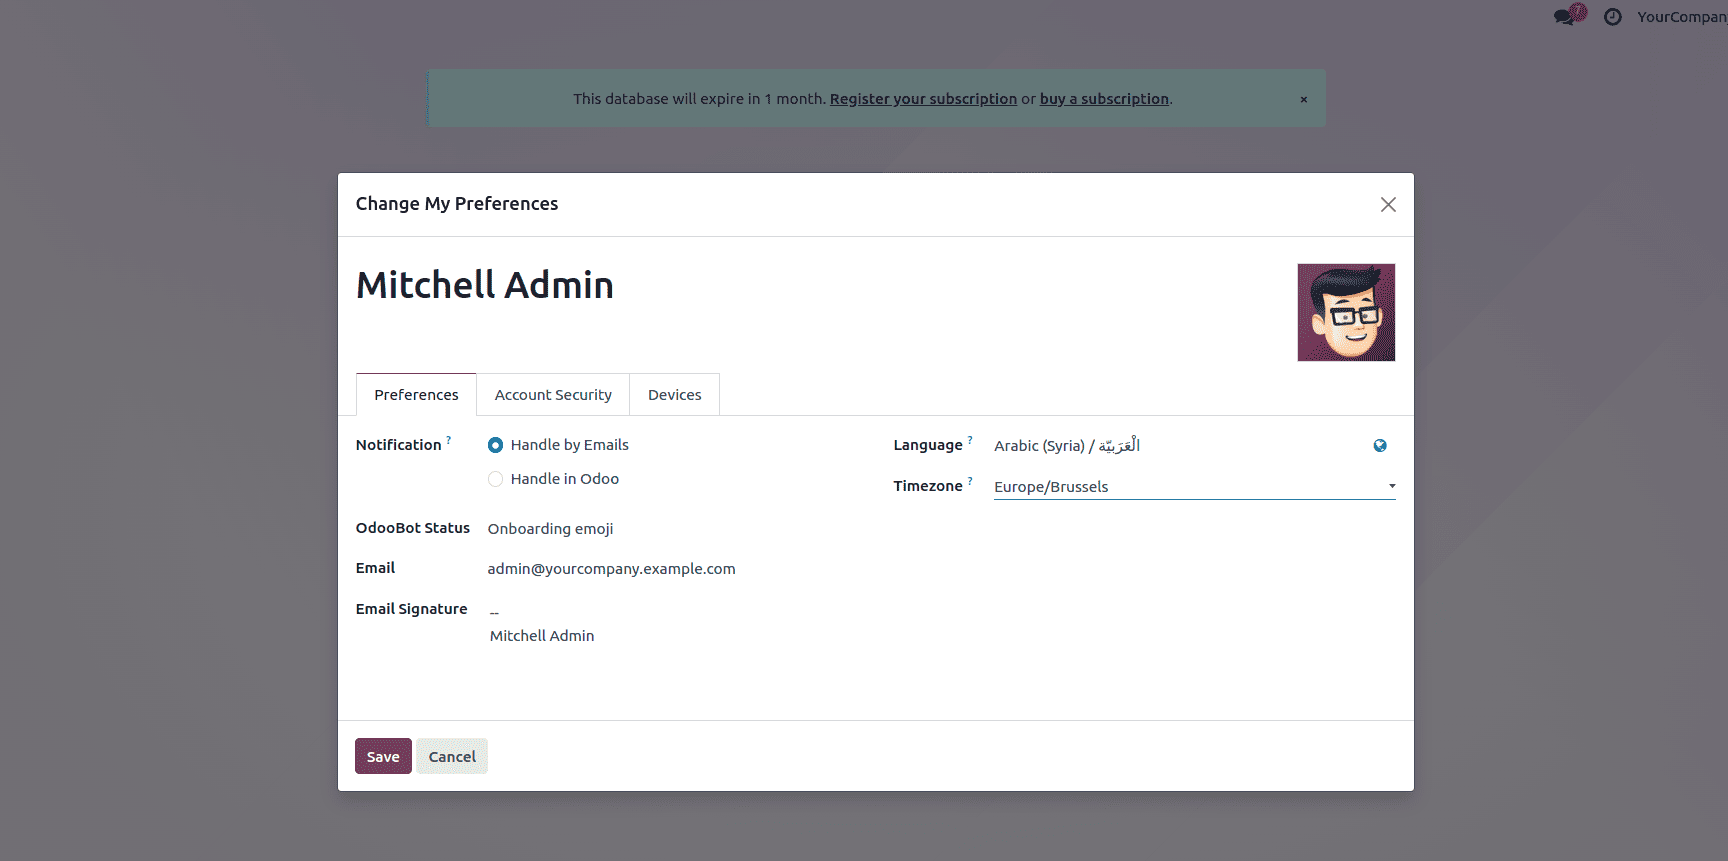
Task: Click the Notification help question mark
Action: 448,440
